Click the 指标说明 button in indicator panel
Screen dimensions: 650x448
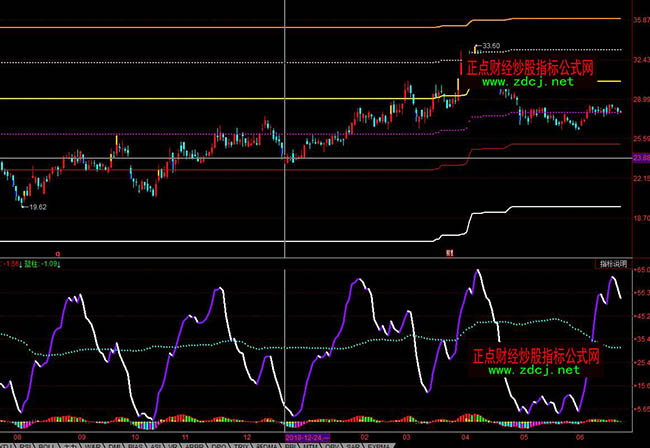tap(612, 264)
